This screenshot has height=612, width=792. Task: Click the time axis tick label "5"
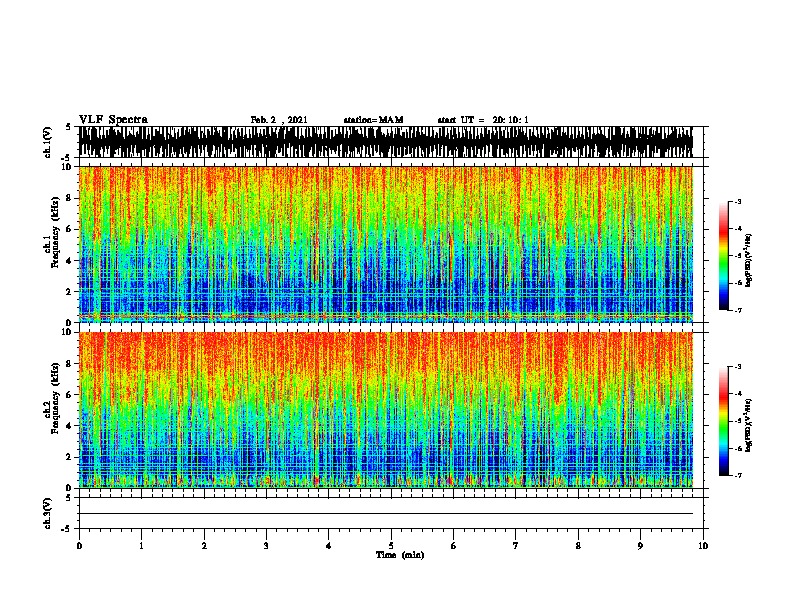[391, 546]
